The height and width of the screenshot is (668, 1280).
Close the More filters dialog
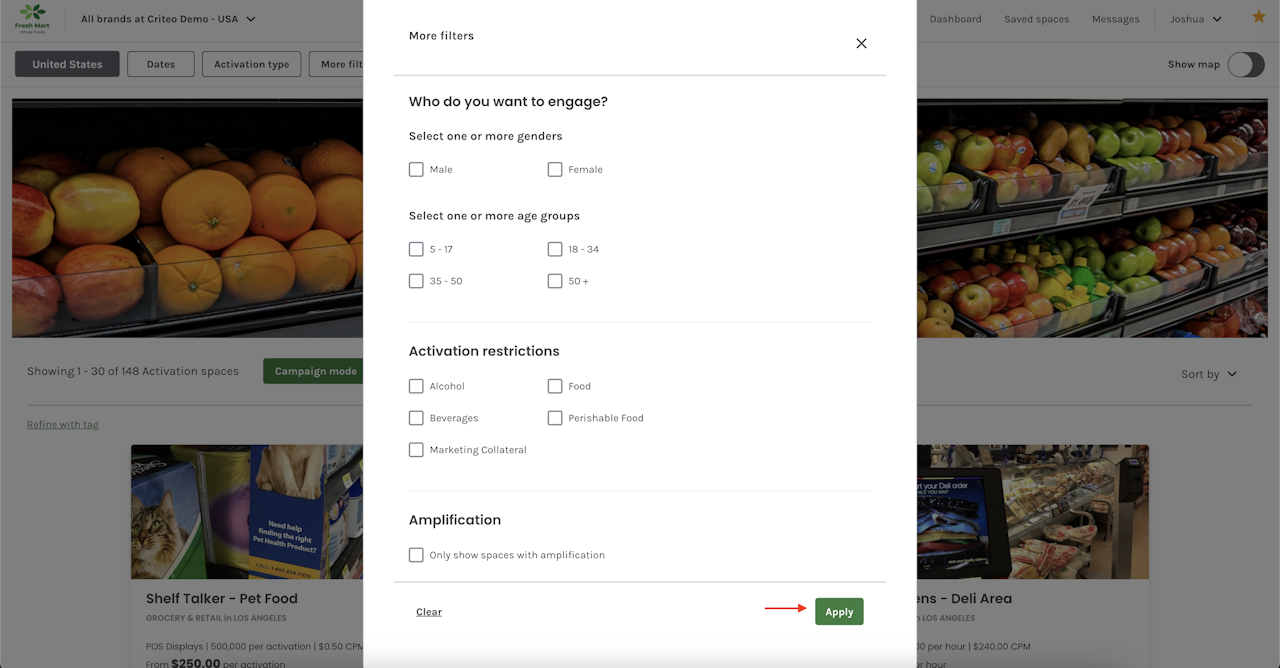861,44
